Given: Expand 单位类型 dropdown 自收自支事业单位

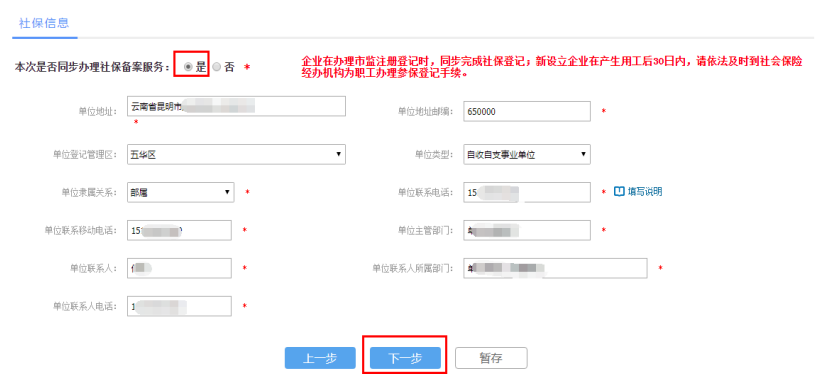Looking at the screenshot, I should (x=527, y=154).
